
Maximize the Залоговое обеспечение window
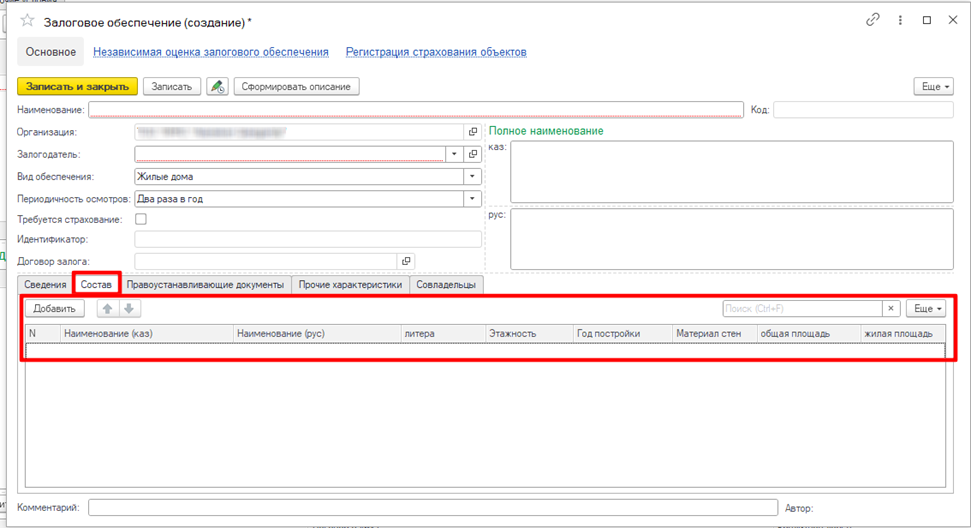click(927, 20)
